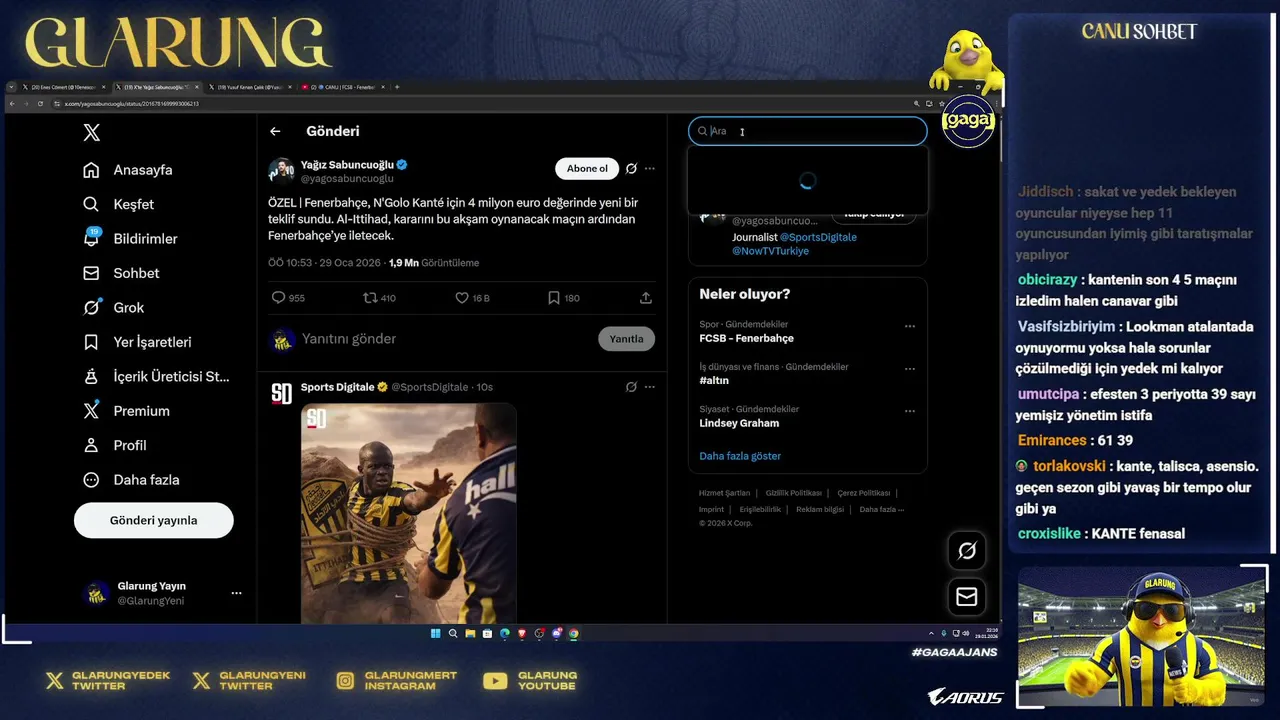Like the post with 16 B likes
The image size is (1280, 720).
(472, 298)
